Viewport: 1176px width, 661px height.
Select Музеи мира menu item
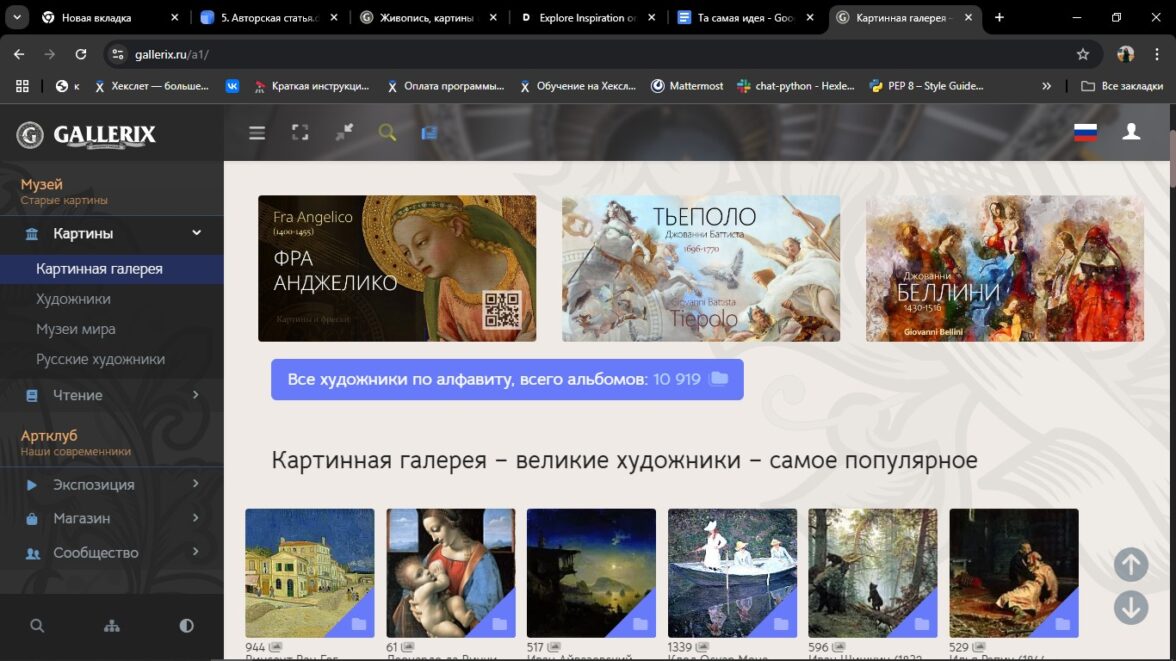tap(76, 329)
